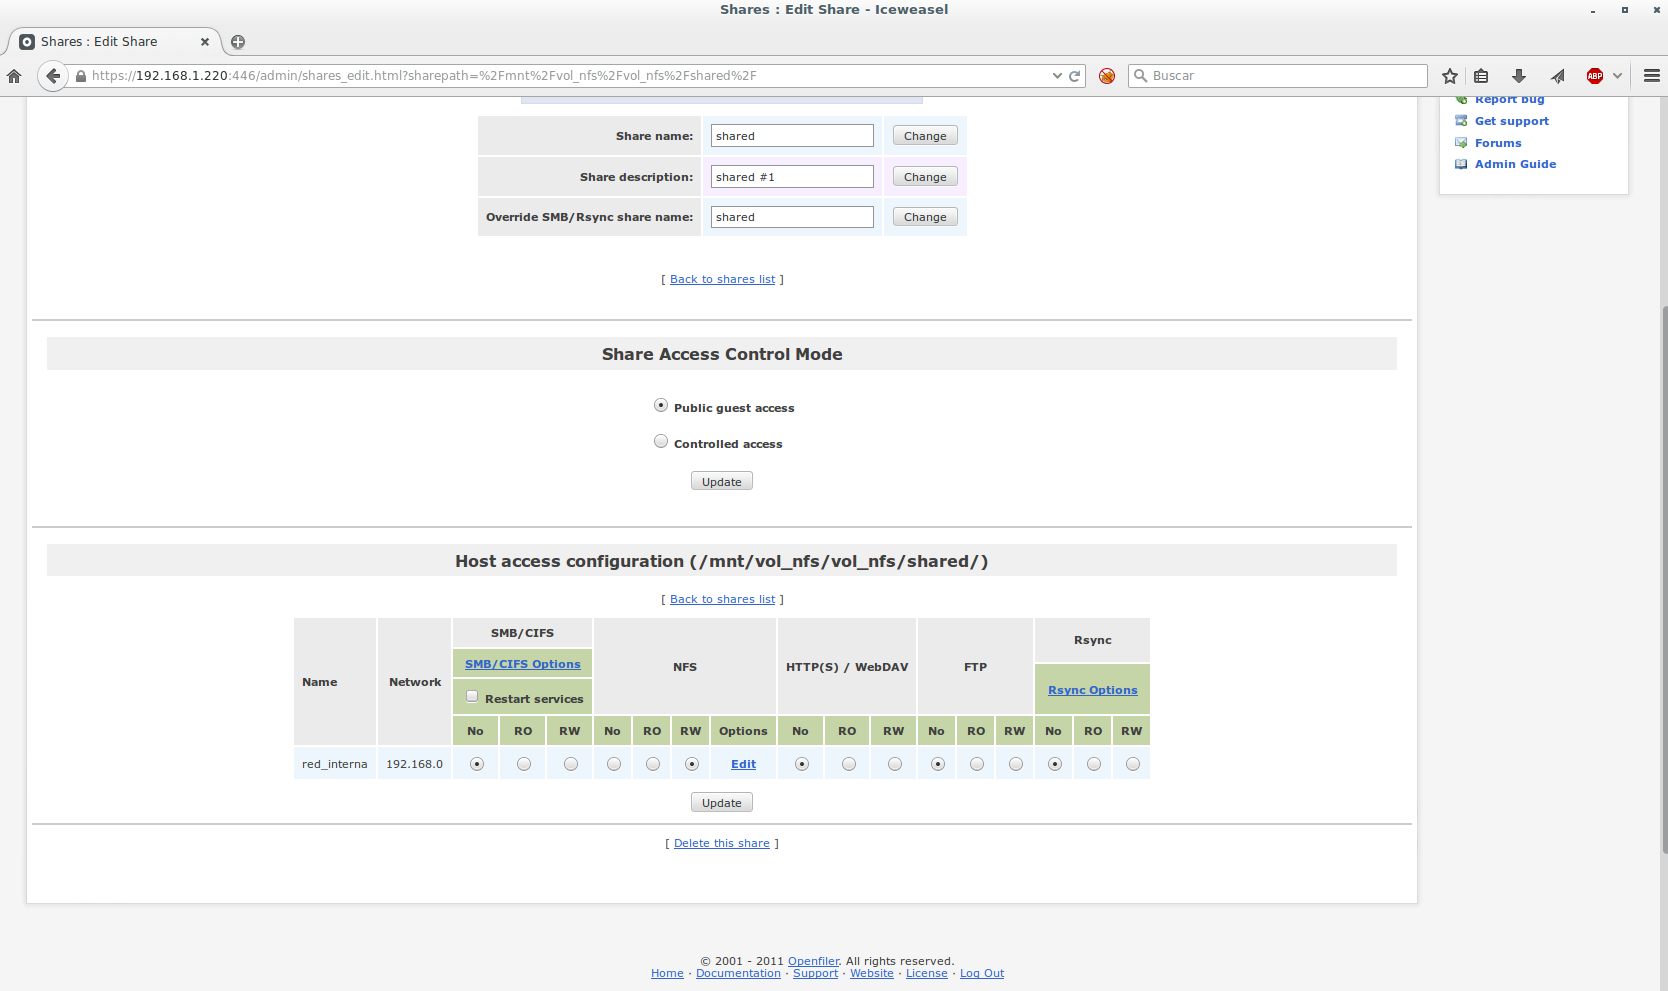The height and width of the screenshot is (991, 1668).
Task: Expand the Adblock Plus dropdown arrow
Action: pos(1617,76)
